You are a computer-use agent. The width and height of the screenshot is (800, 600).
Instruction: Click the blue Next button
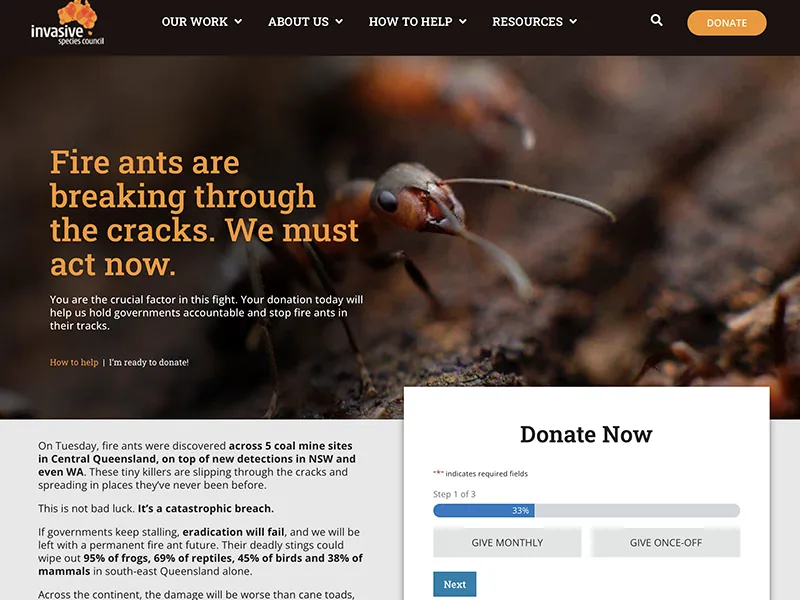click(455, 584)
